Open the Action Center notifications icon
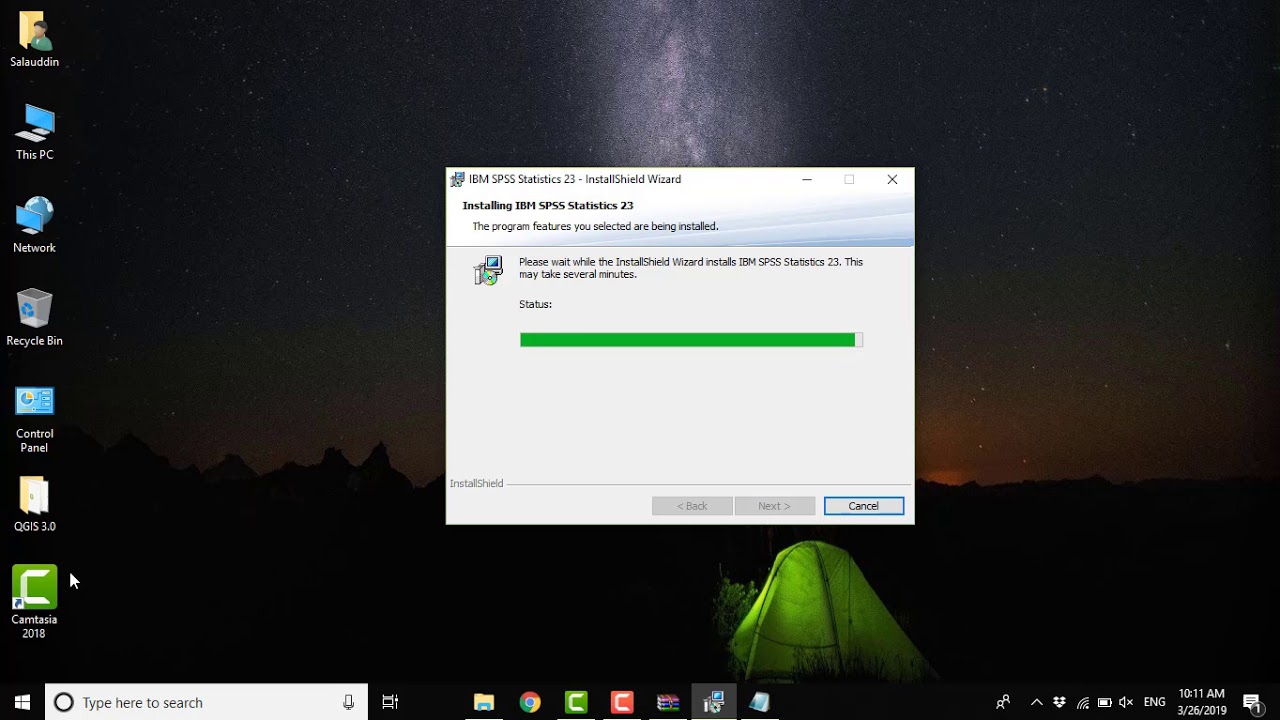Screen dimensions: 1280x720 click(1253, 702)
